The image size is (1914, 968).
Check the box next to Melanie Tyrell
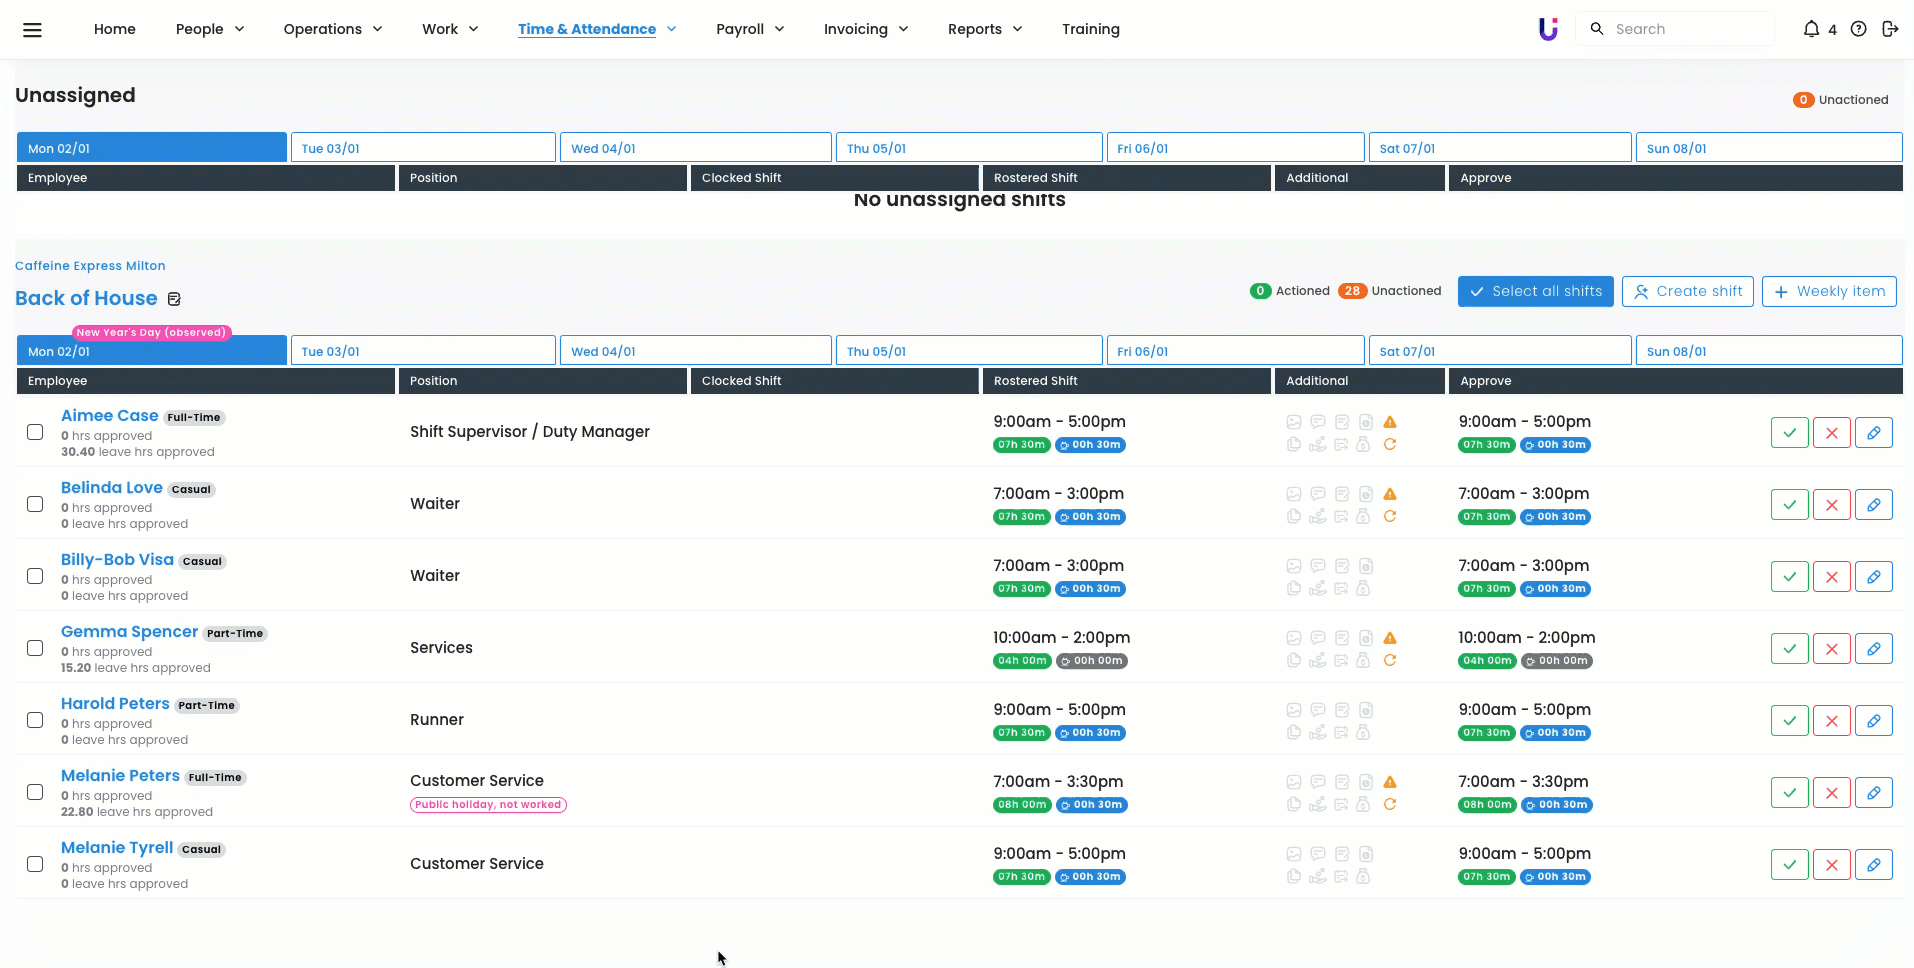(x=35, y=864)
